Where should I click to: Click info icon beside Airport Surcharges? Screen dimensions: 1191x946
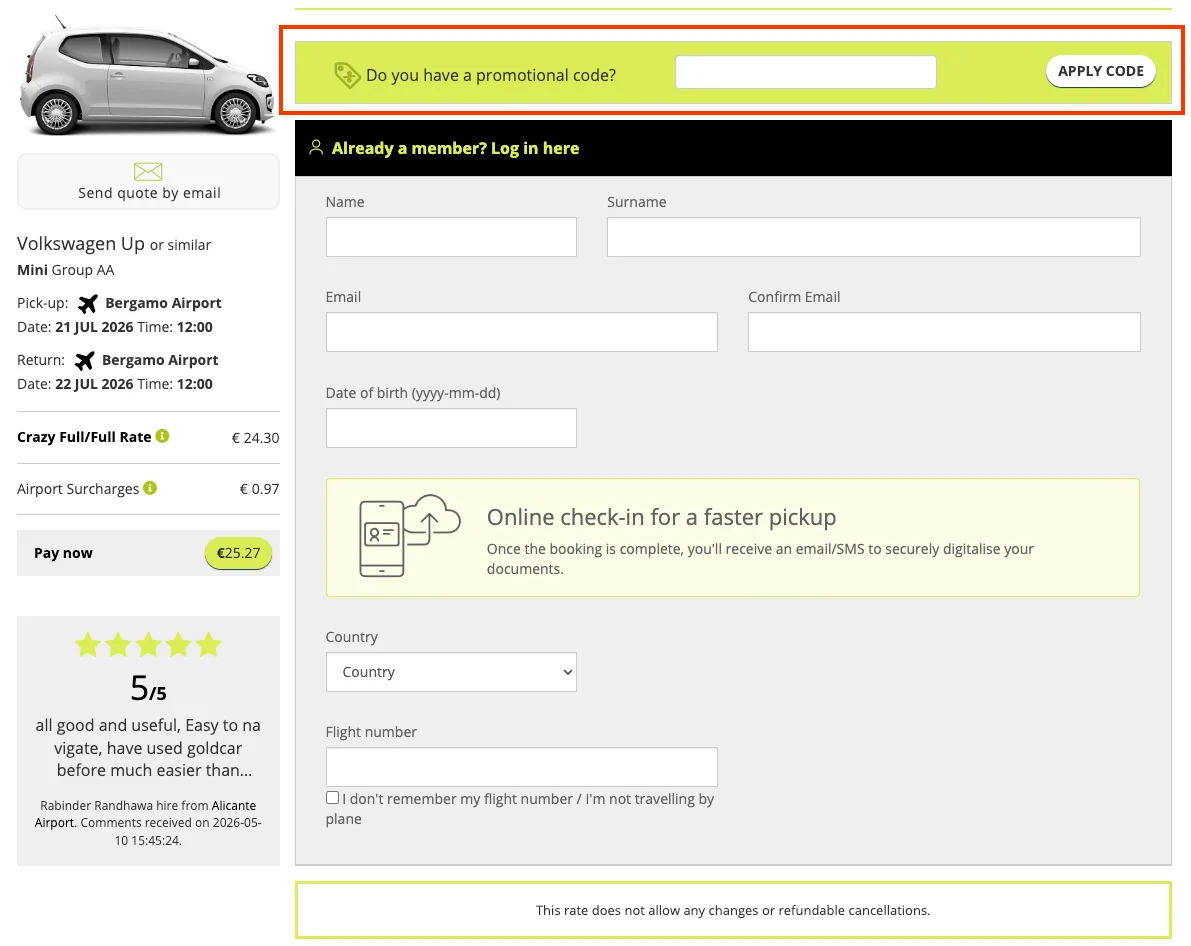150,488
